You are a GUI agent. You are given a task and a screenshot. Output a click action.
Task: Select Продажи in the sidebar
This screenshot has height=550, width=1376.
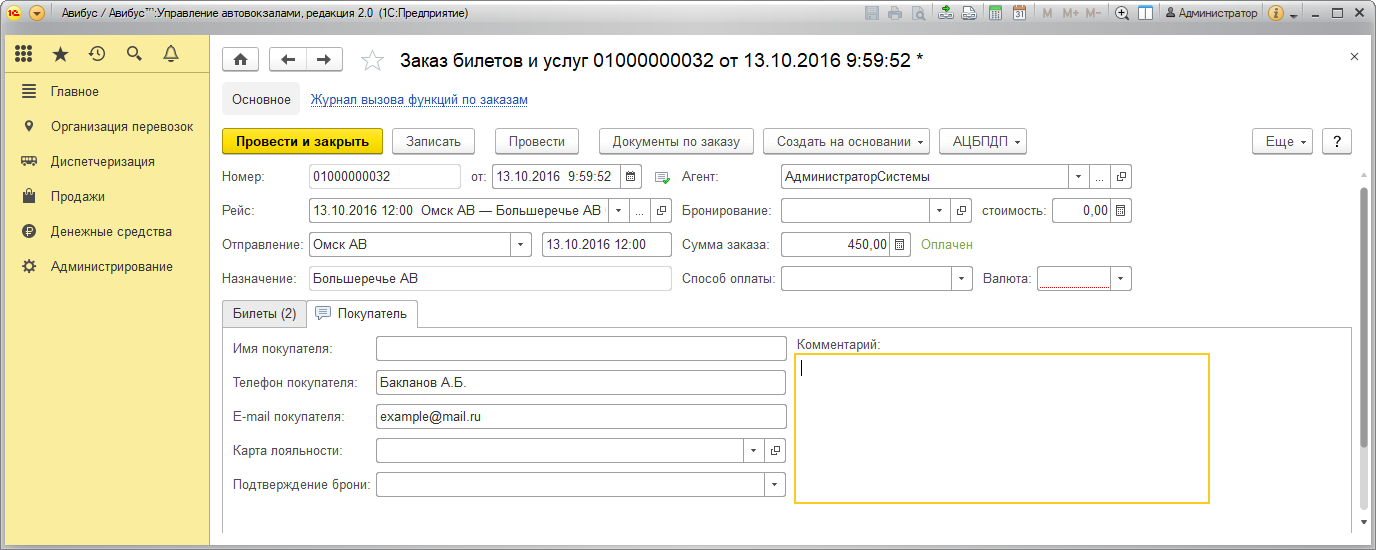(x=78, y=197)
